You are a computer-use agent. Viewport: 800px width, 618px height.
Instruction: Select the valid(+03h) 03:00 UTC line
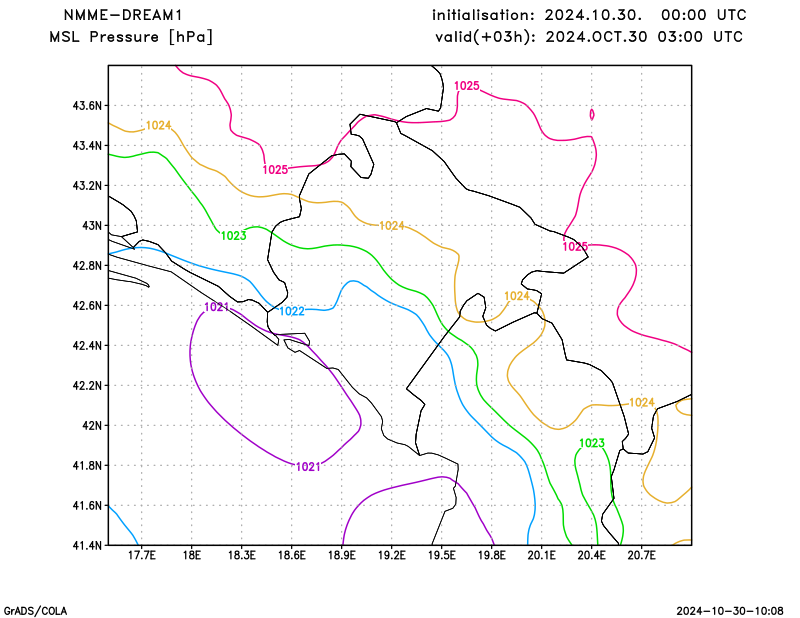click(589, 37)
